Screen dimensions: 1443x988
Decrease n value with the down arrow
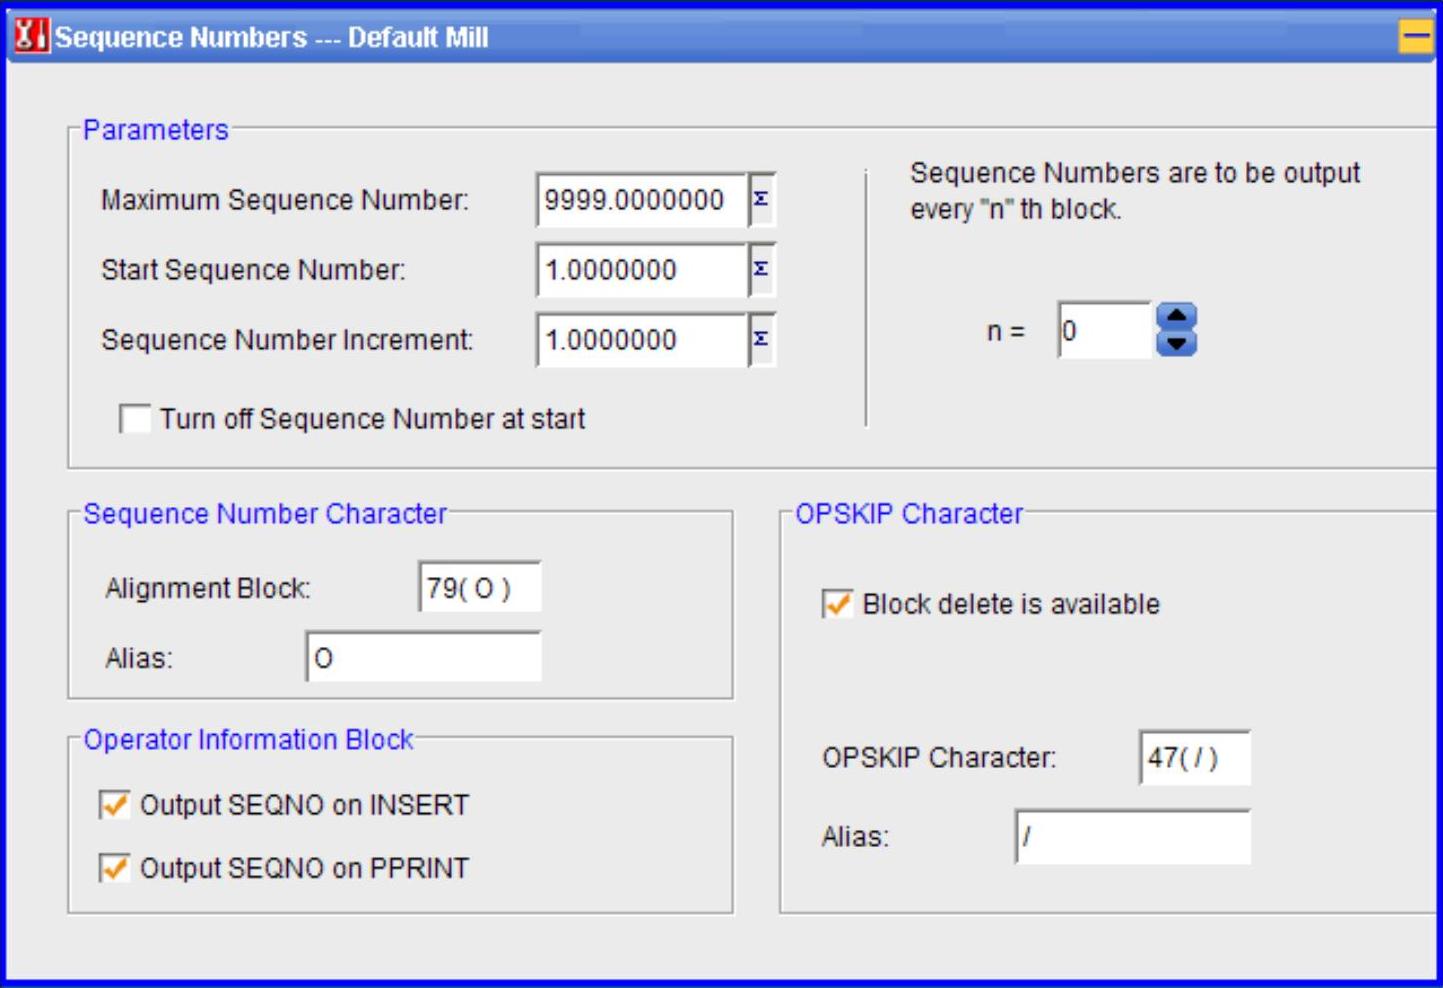click(x=1177, y=343)
